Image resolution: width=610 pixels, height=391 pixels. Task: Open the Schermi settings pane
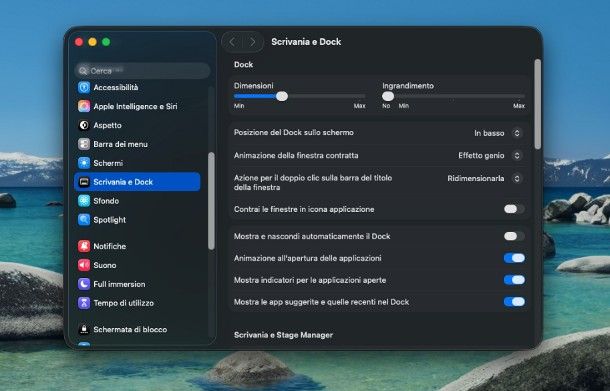point(137,163)
